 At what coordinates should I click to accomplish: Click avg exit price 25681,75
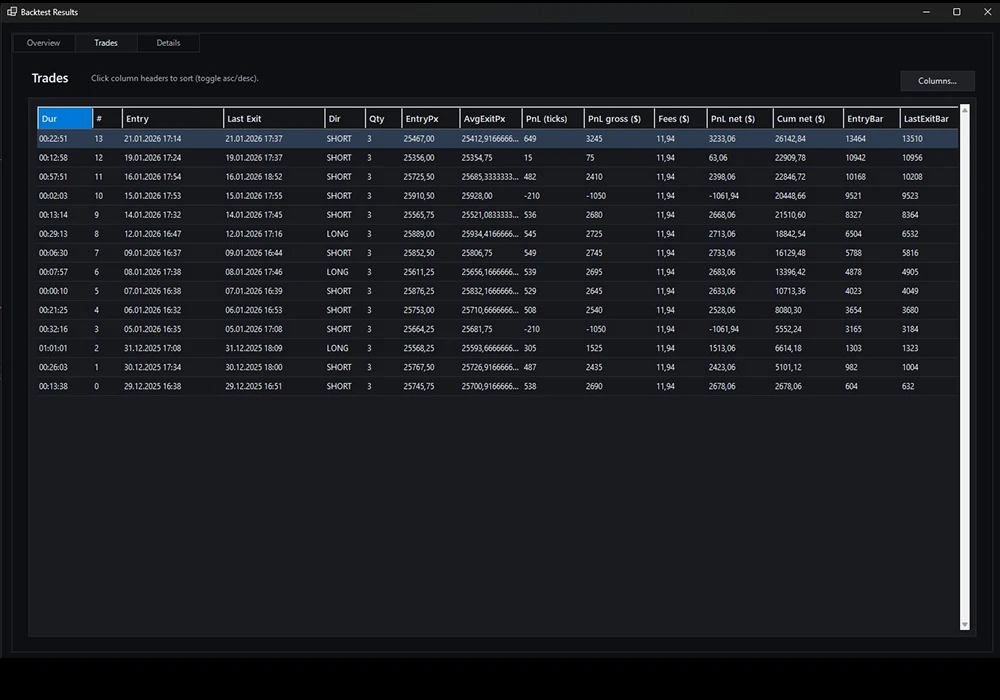(477, 330)
